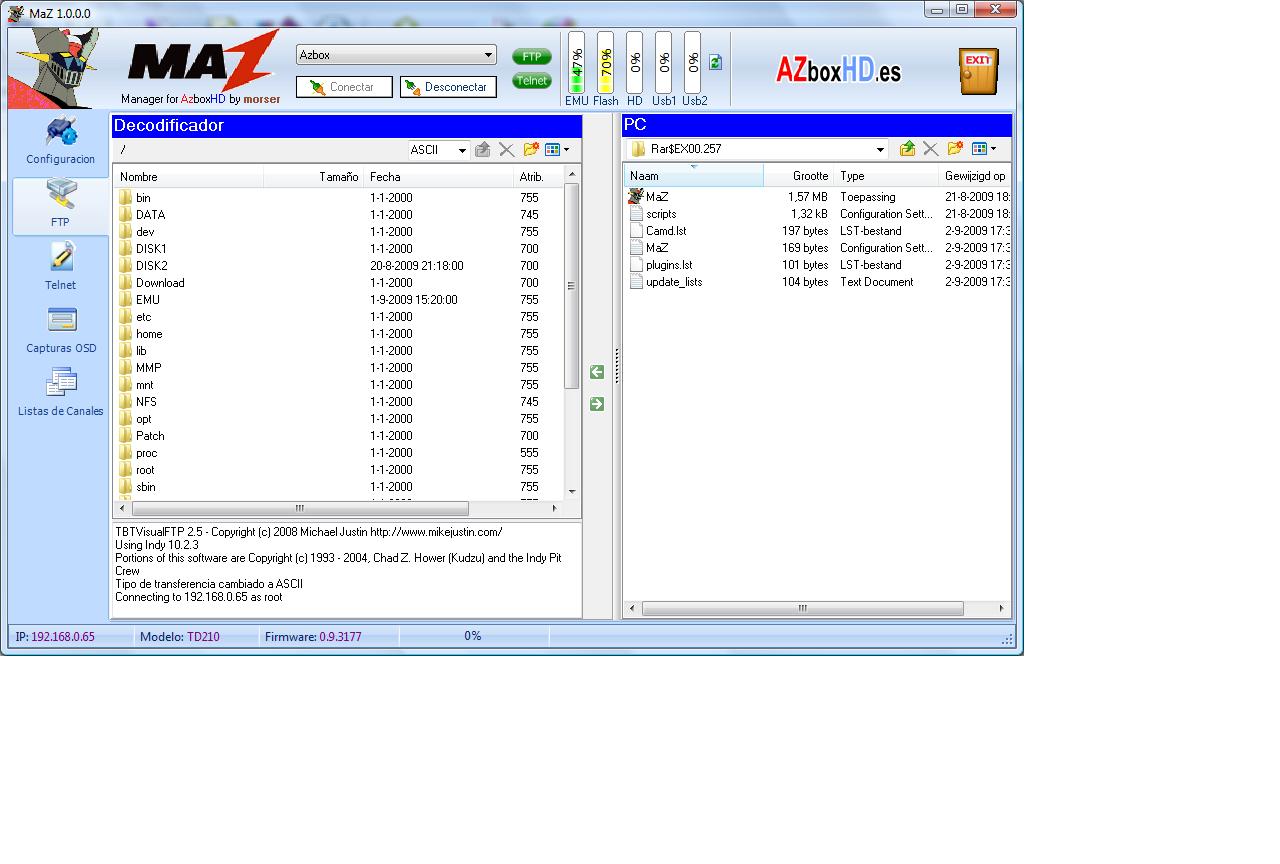
Task: Select the Patch folder row
Action: tap(339, 436)
